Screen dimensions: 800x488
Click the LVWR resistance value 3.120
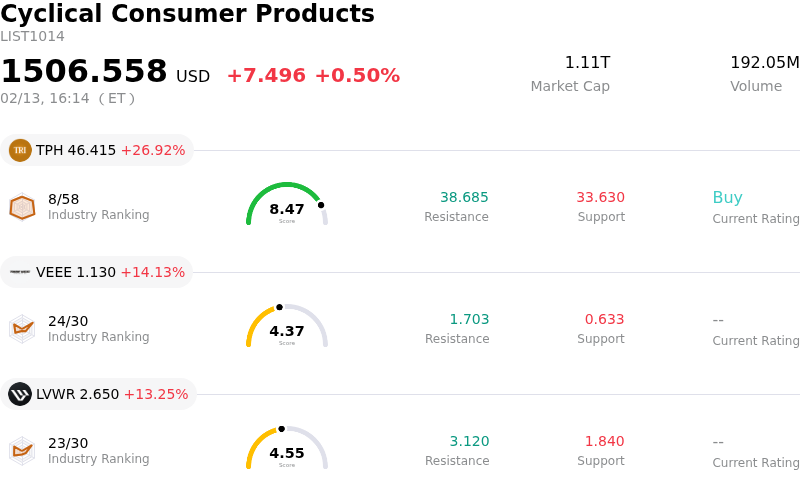pyautogui.click(x=469, y=442)
